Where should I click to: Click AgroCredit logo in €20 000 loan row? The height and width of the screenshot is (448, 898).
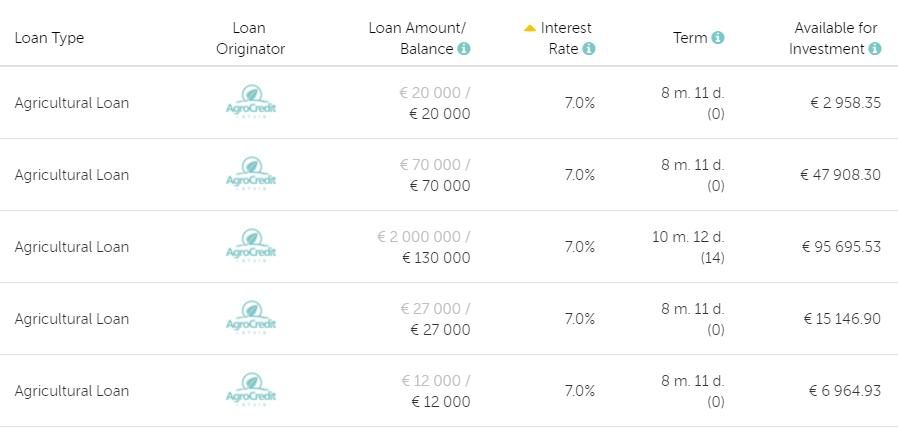tap(251, 103)
